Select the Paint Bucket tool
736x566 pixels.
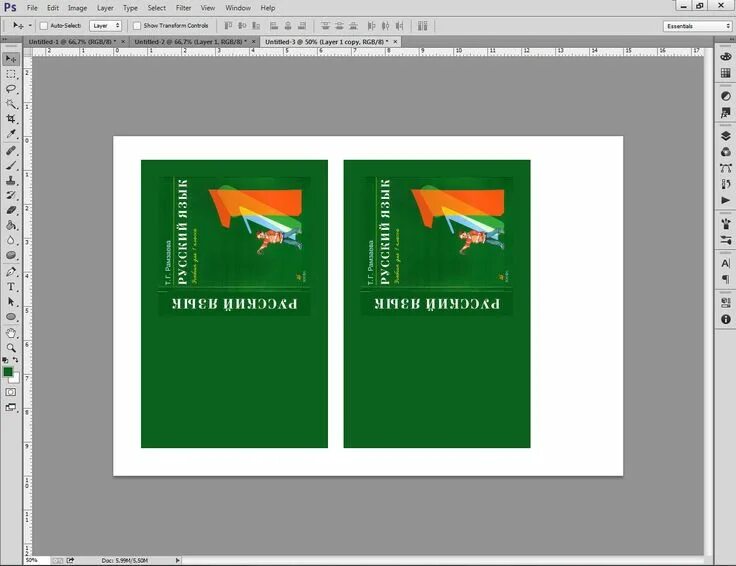click(x=11, y=225)
